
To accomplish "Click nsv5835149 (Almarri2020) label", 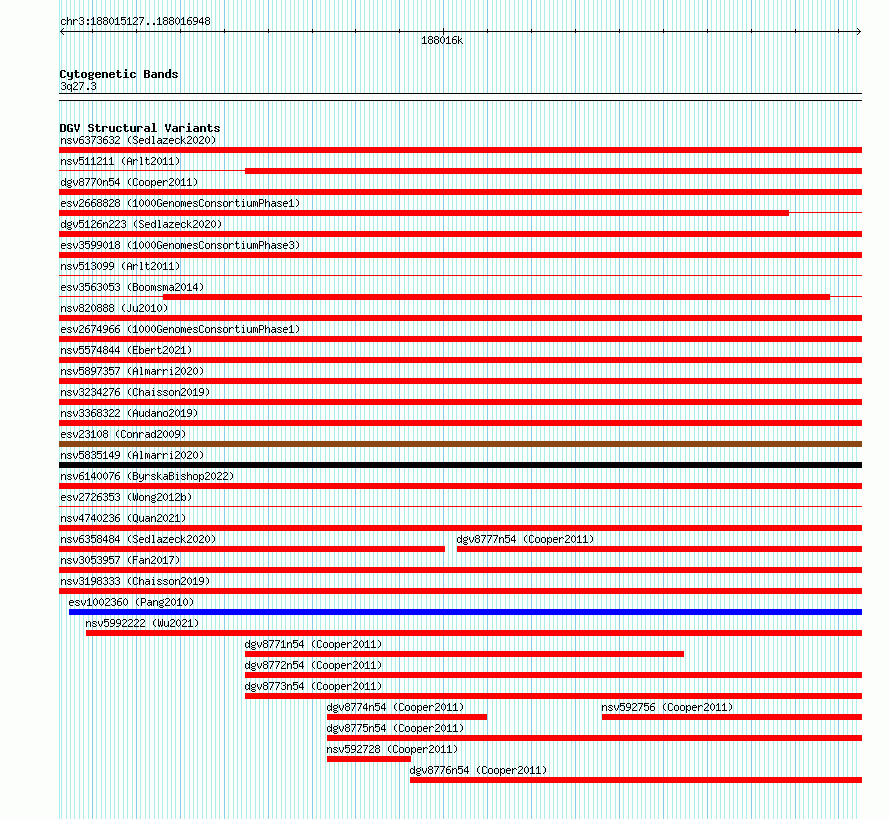I will pos(132,455).
